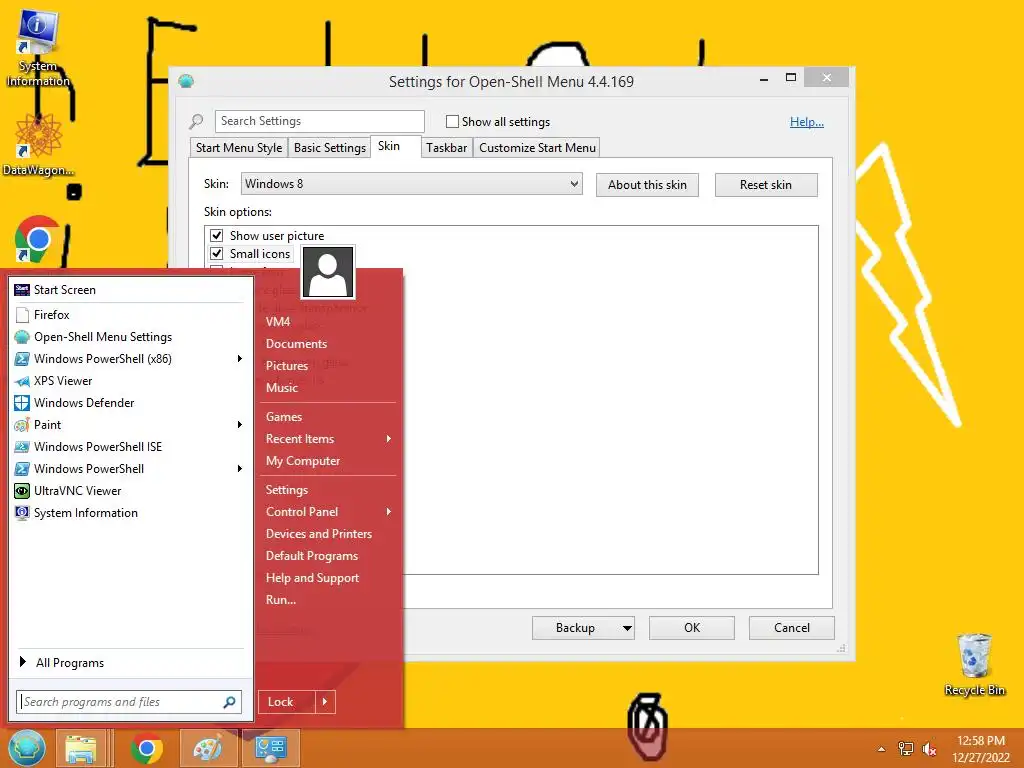Click the network tray icon
Screen dimensions: 1024x768
click(x=905, y=749)
